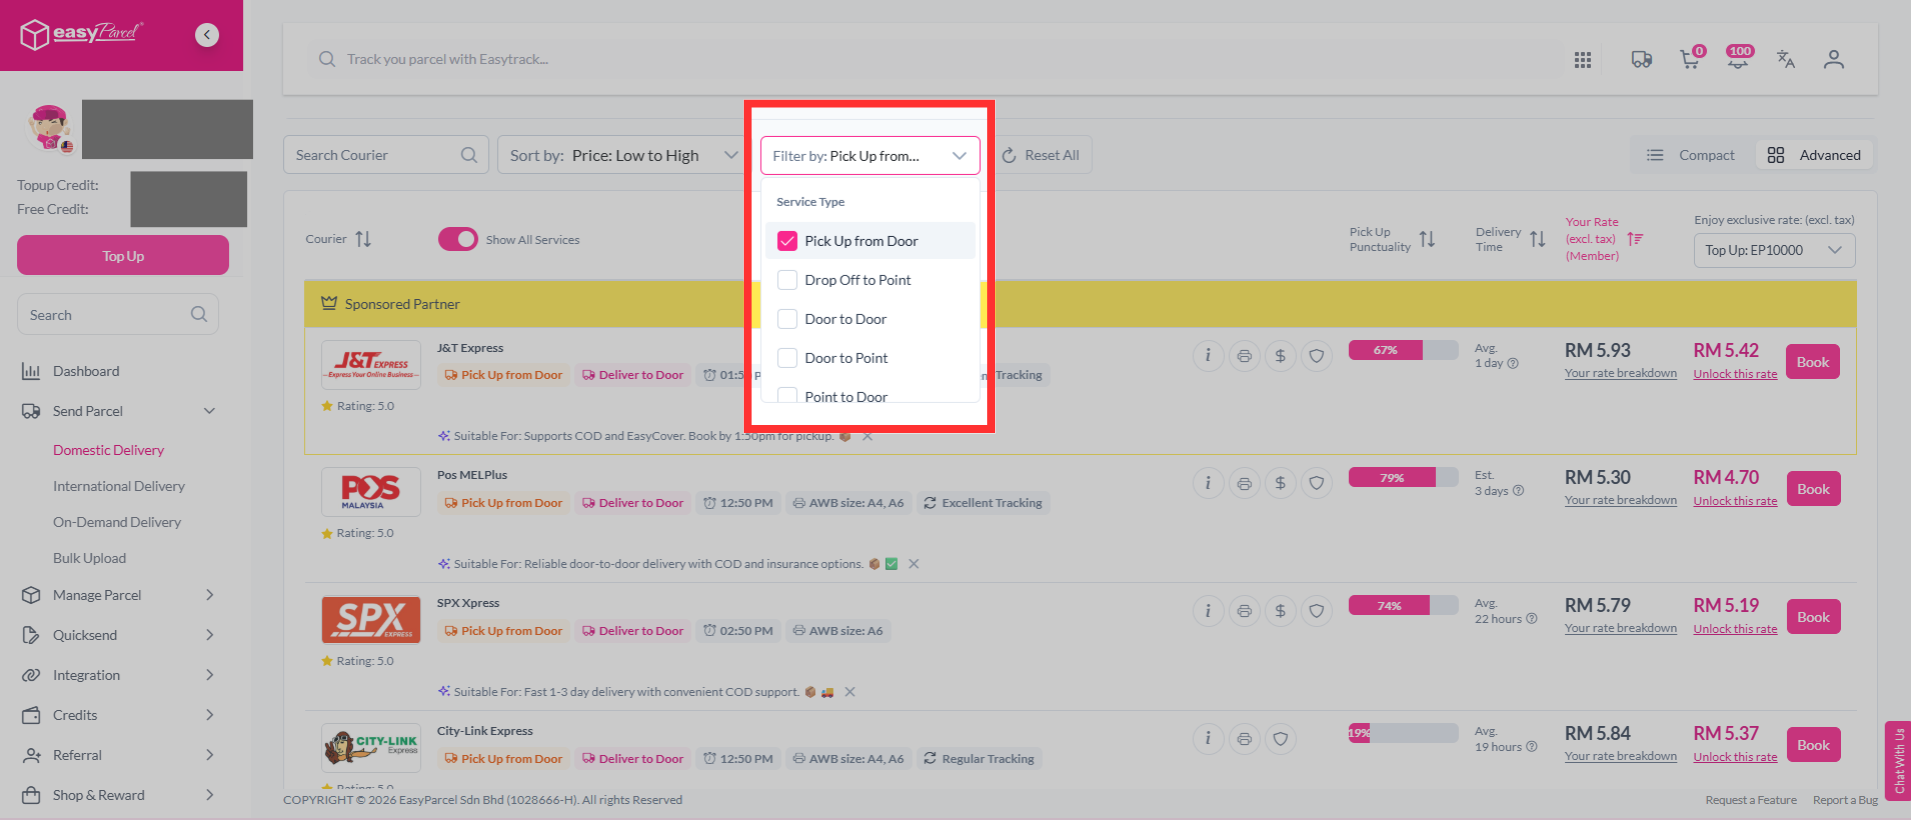This screenshot has height=820, width=1911.
Task: Show info for J&T Express
Action: pyautogui.click(x=1208, y=356)
